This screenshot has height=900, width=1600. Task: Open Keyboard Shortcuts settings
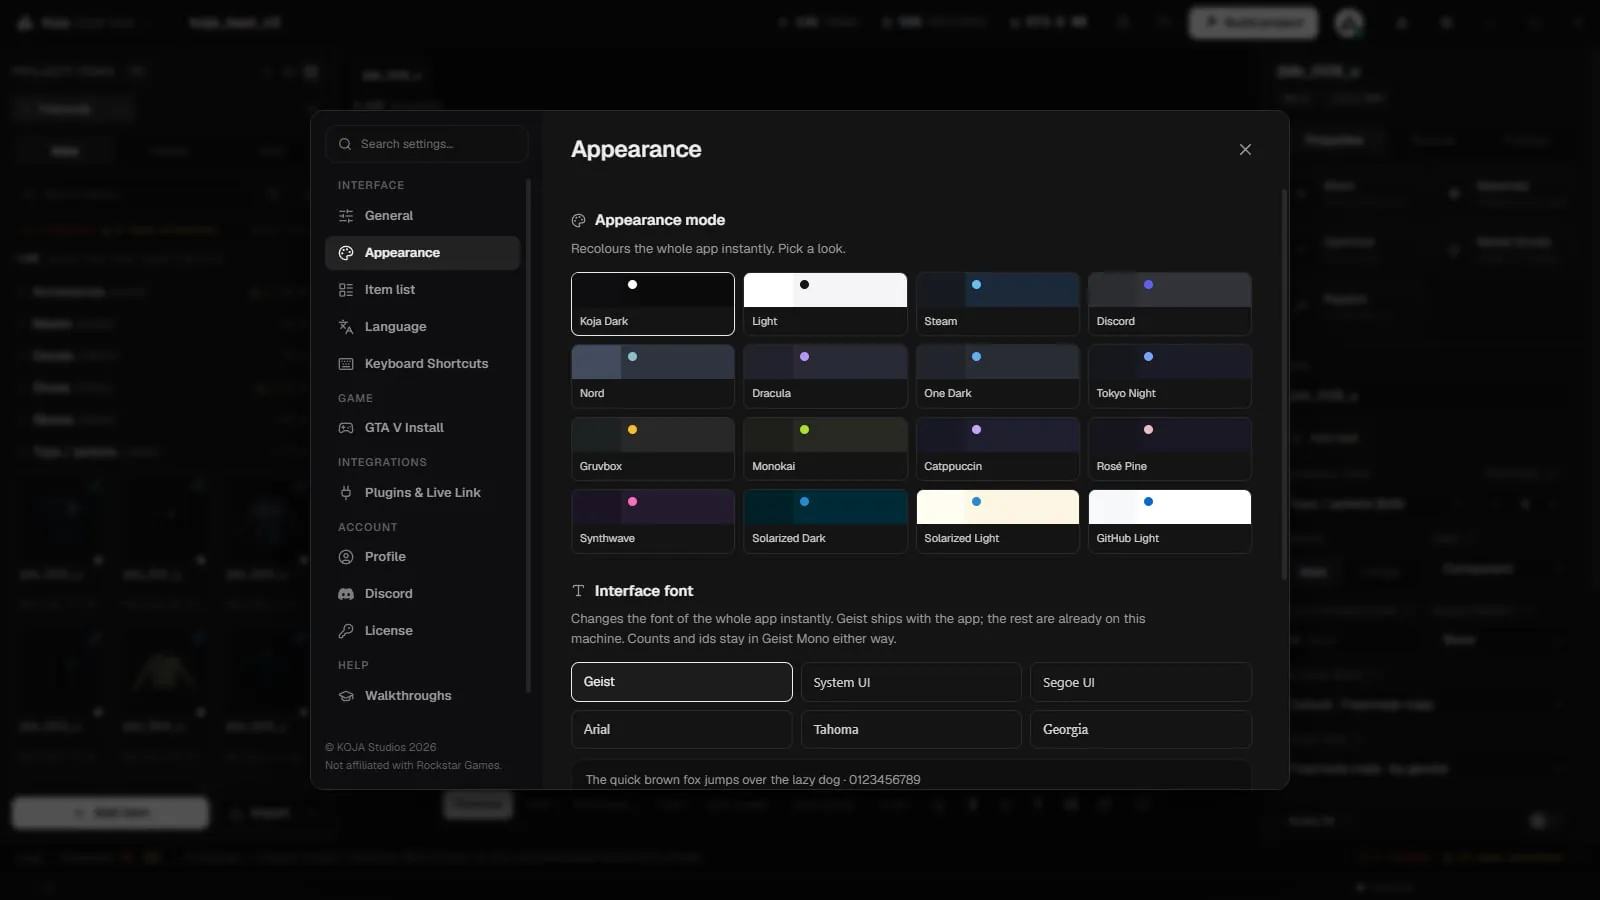pos(422,364)
